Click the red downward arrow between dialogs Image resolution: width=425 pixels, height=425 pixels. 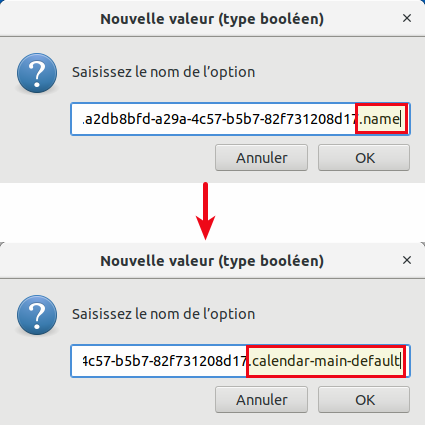(205, 211)
